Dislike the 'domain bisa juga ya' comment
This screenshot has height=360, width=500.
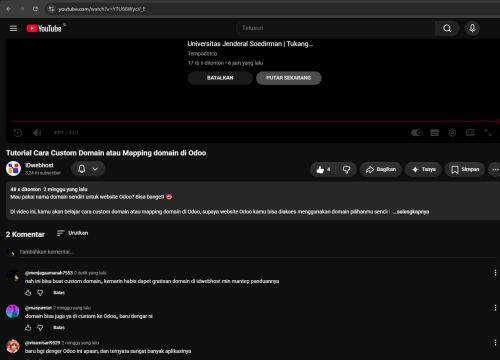(40, 328)
